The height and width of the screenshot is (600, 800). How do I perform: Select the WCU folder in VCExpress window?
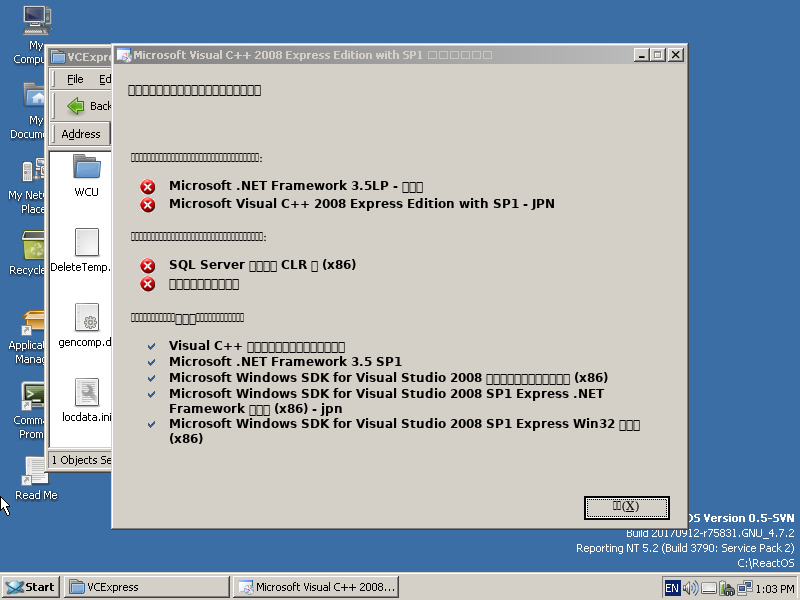(x=86, y=167)
